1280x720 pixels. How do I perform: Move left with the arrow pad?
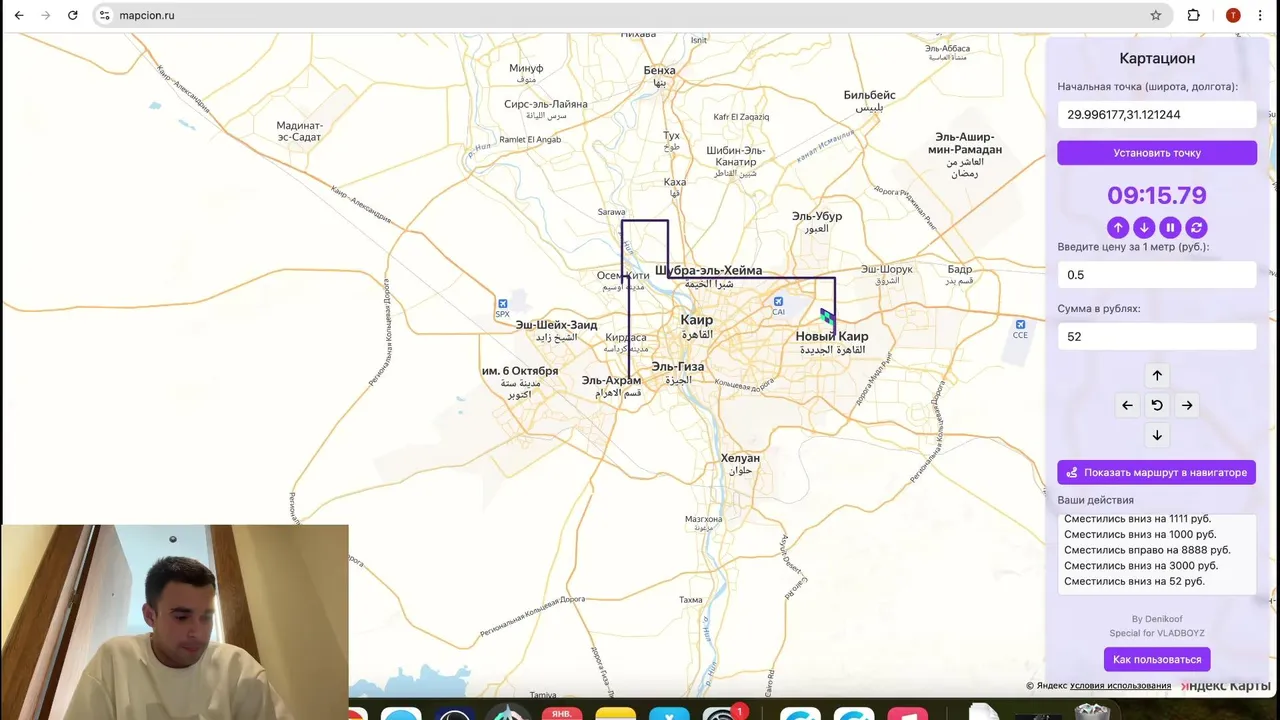pyautogui.click(x=1127, y=405)
